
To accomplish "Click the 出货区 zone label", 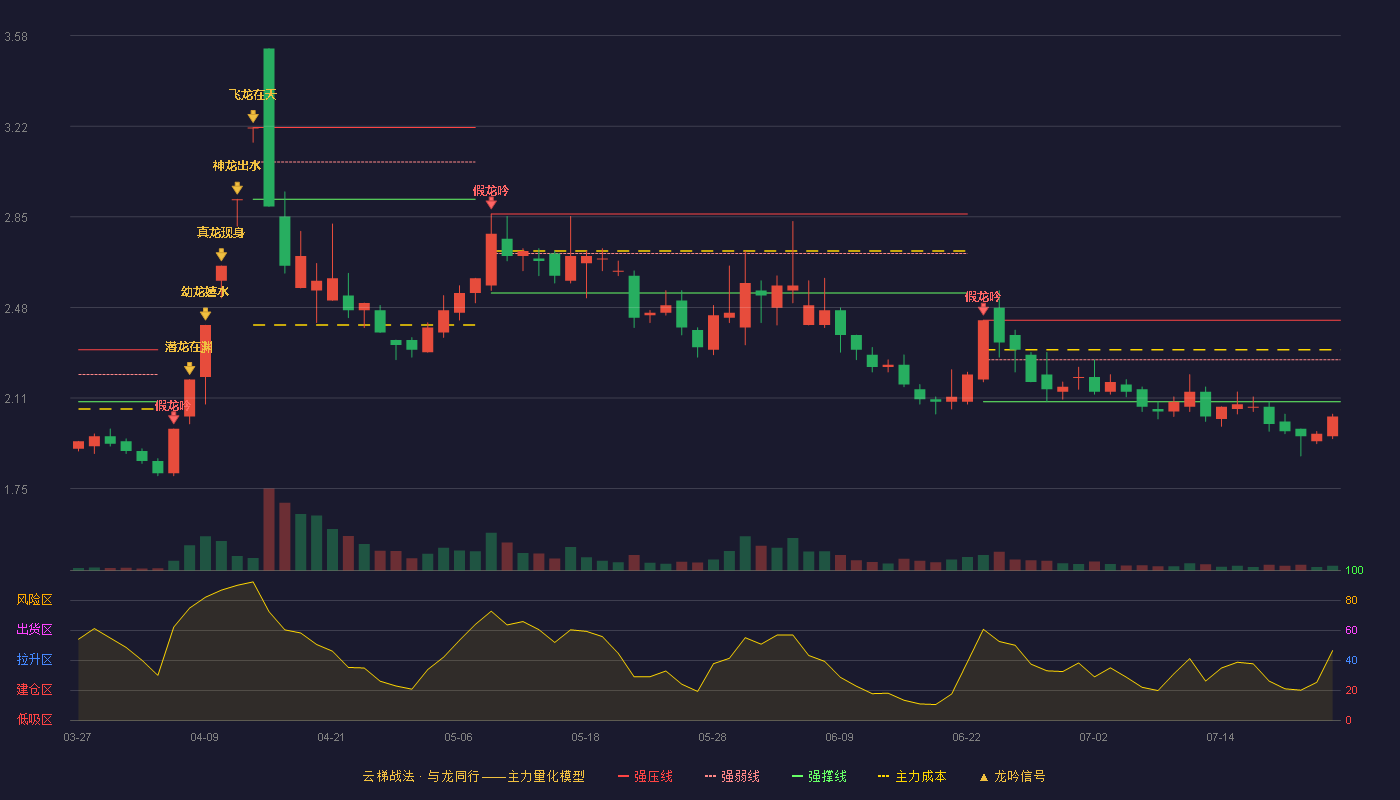I will (35, 630).
